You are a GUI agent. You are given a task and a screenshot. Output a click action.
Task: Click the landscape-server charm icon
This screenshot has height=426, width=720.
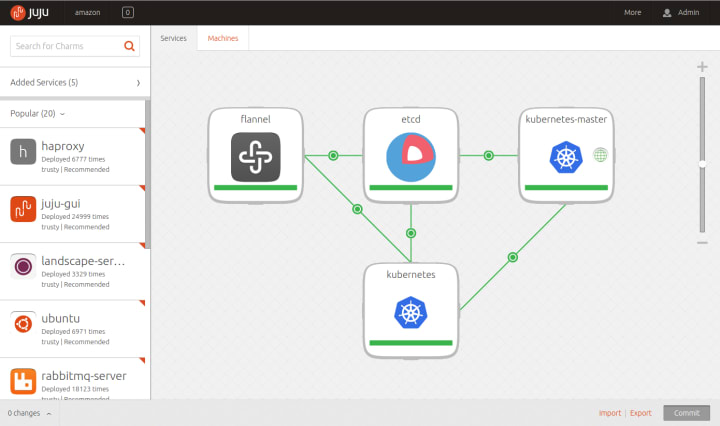pos(23,266)
